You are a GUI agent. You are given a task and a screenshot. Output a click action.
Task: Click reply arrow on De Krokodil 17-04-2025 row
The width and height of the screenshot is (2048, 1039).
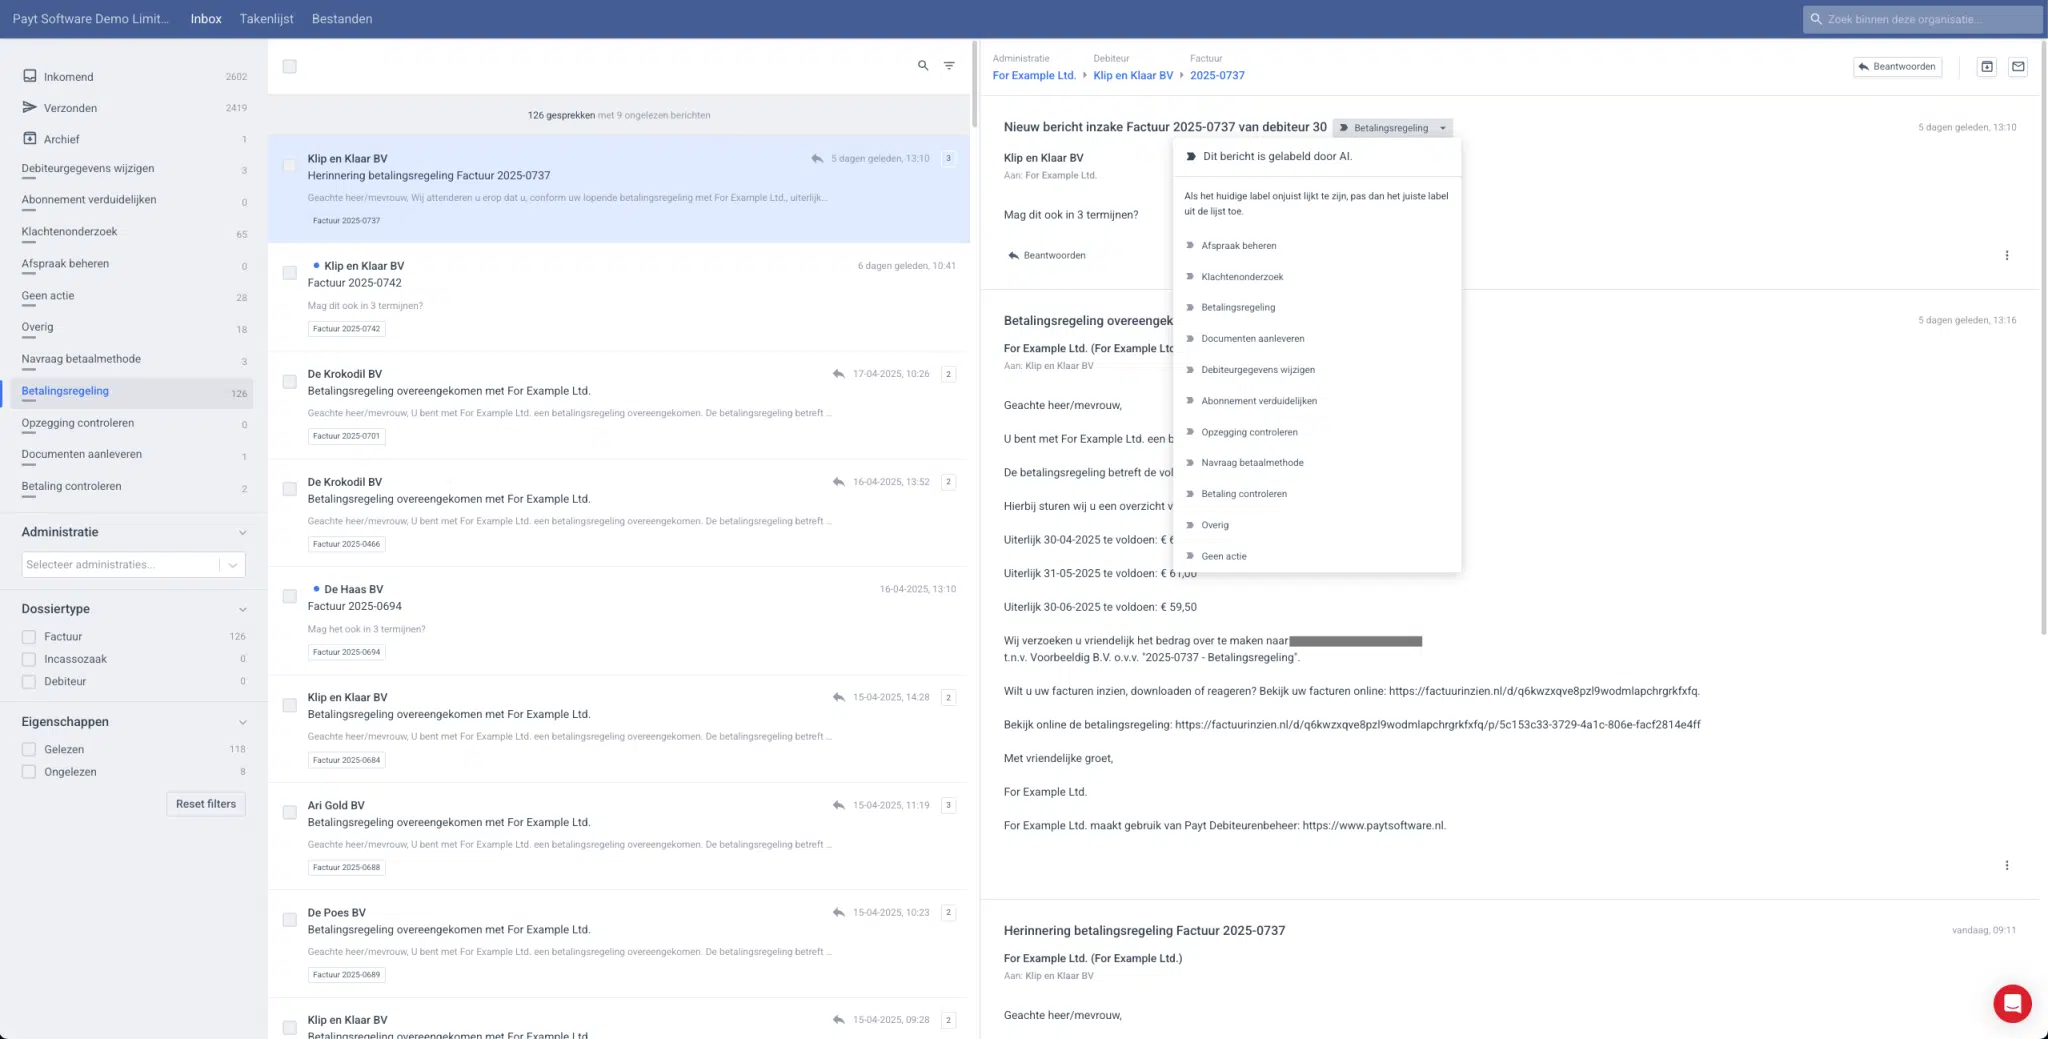(x=838, y=374)
